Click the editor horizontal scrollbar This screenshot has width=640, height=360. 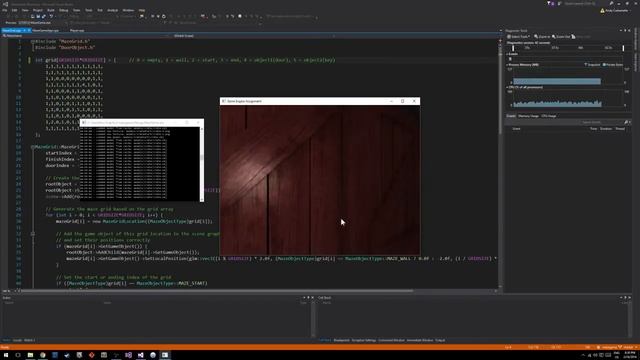[x=216, y=291]
